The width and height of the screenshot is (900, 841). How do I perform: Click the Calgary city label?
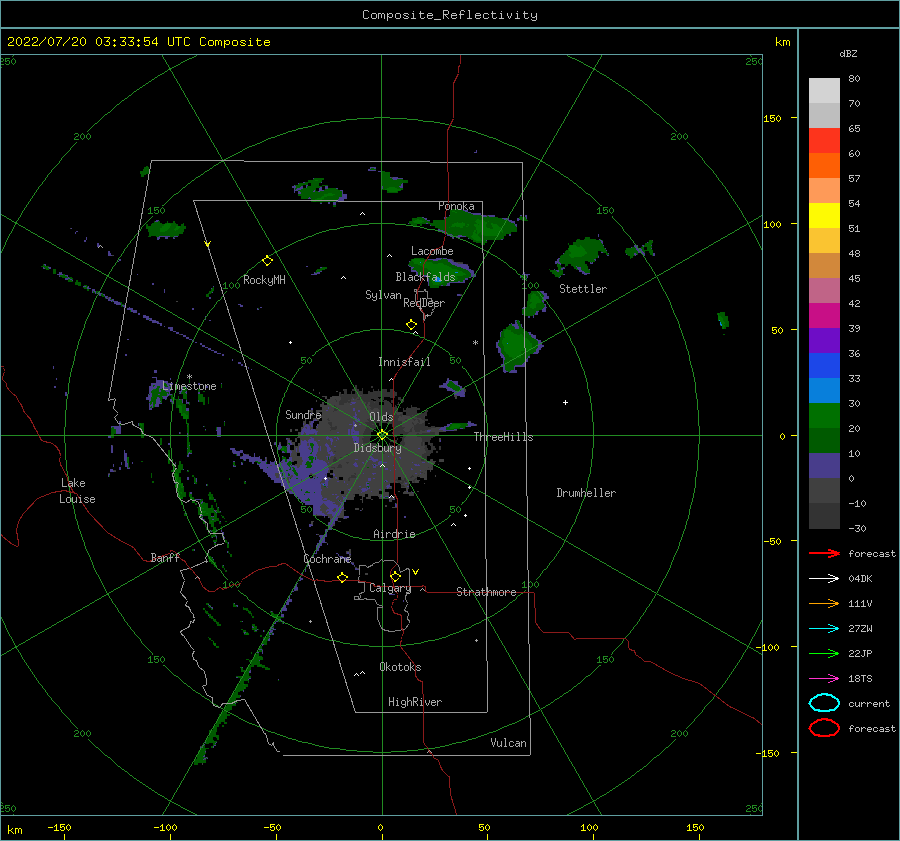click(x=390, y=588)
